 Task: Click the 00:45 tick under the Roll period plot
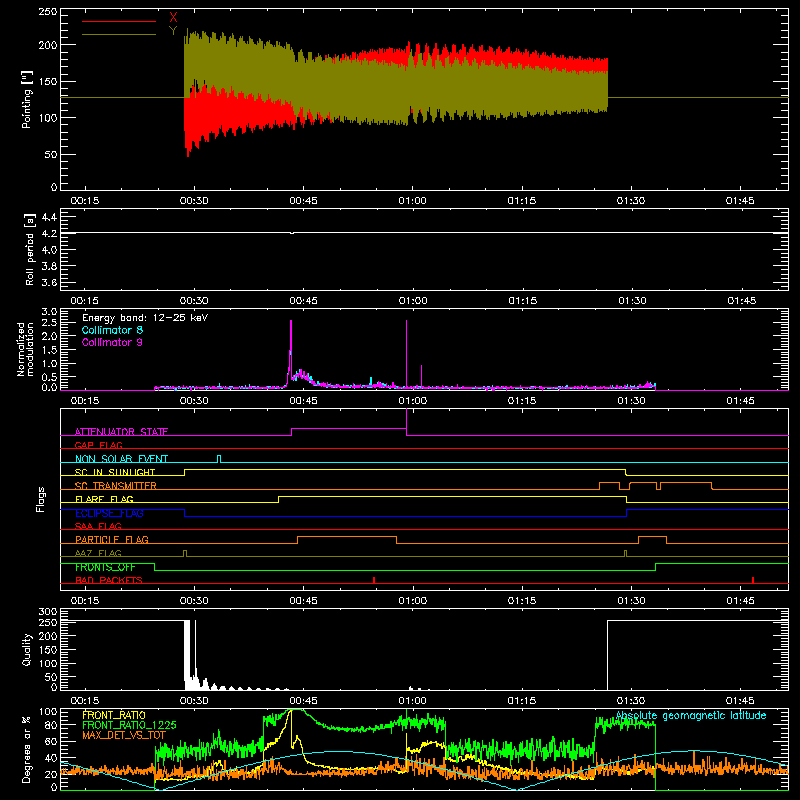[303, 301]
